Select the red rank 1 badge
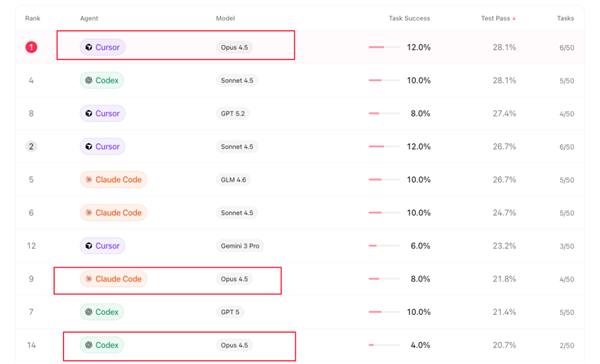Image resolution: width=600 pixels, height=364 pixels. coord(31,47)
